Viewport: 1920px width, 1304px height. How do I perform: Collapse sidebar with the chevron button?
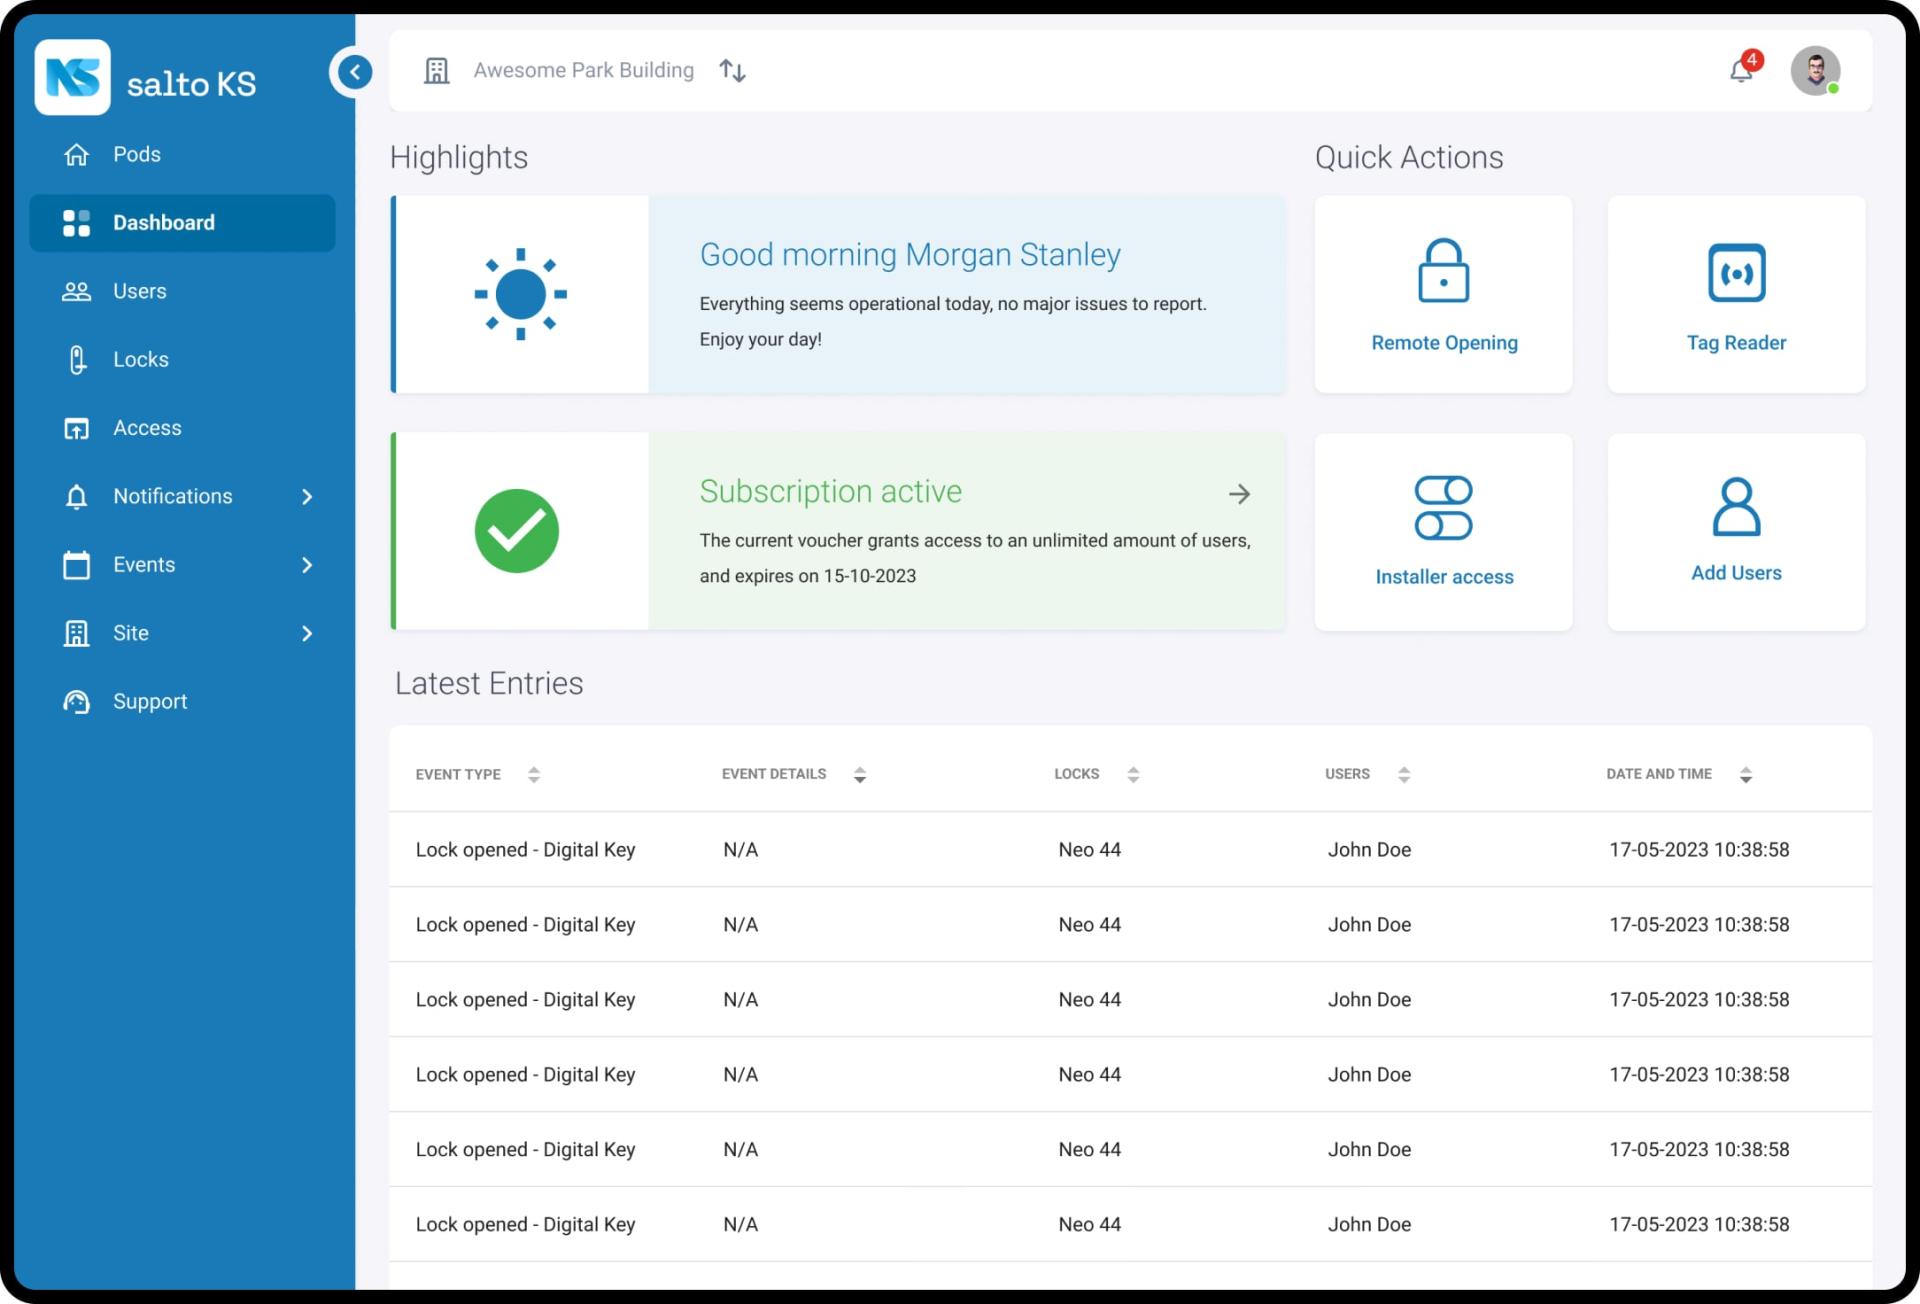(354, 71)
